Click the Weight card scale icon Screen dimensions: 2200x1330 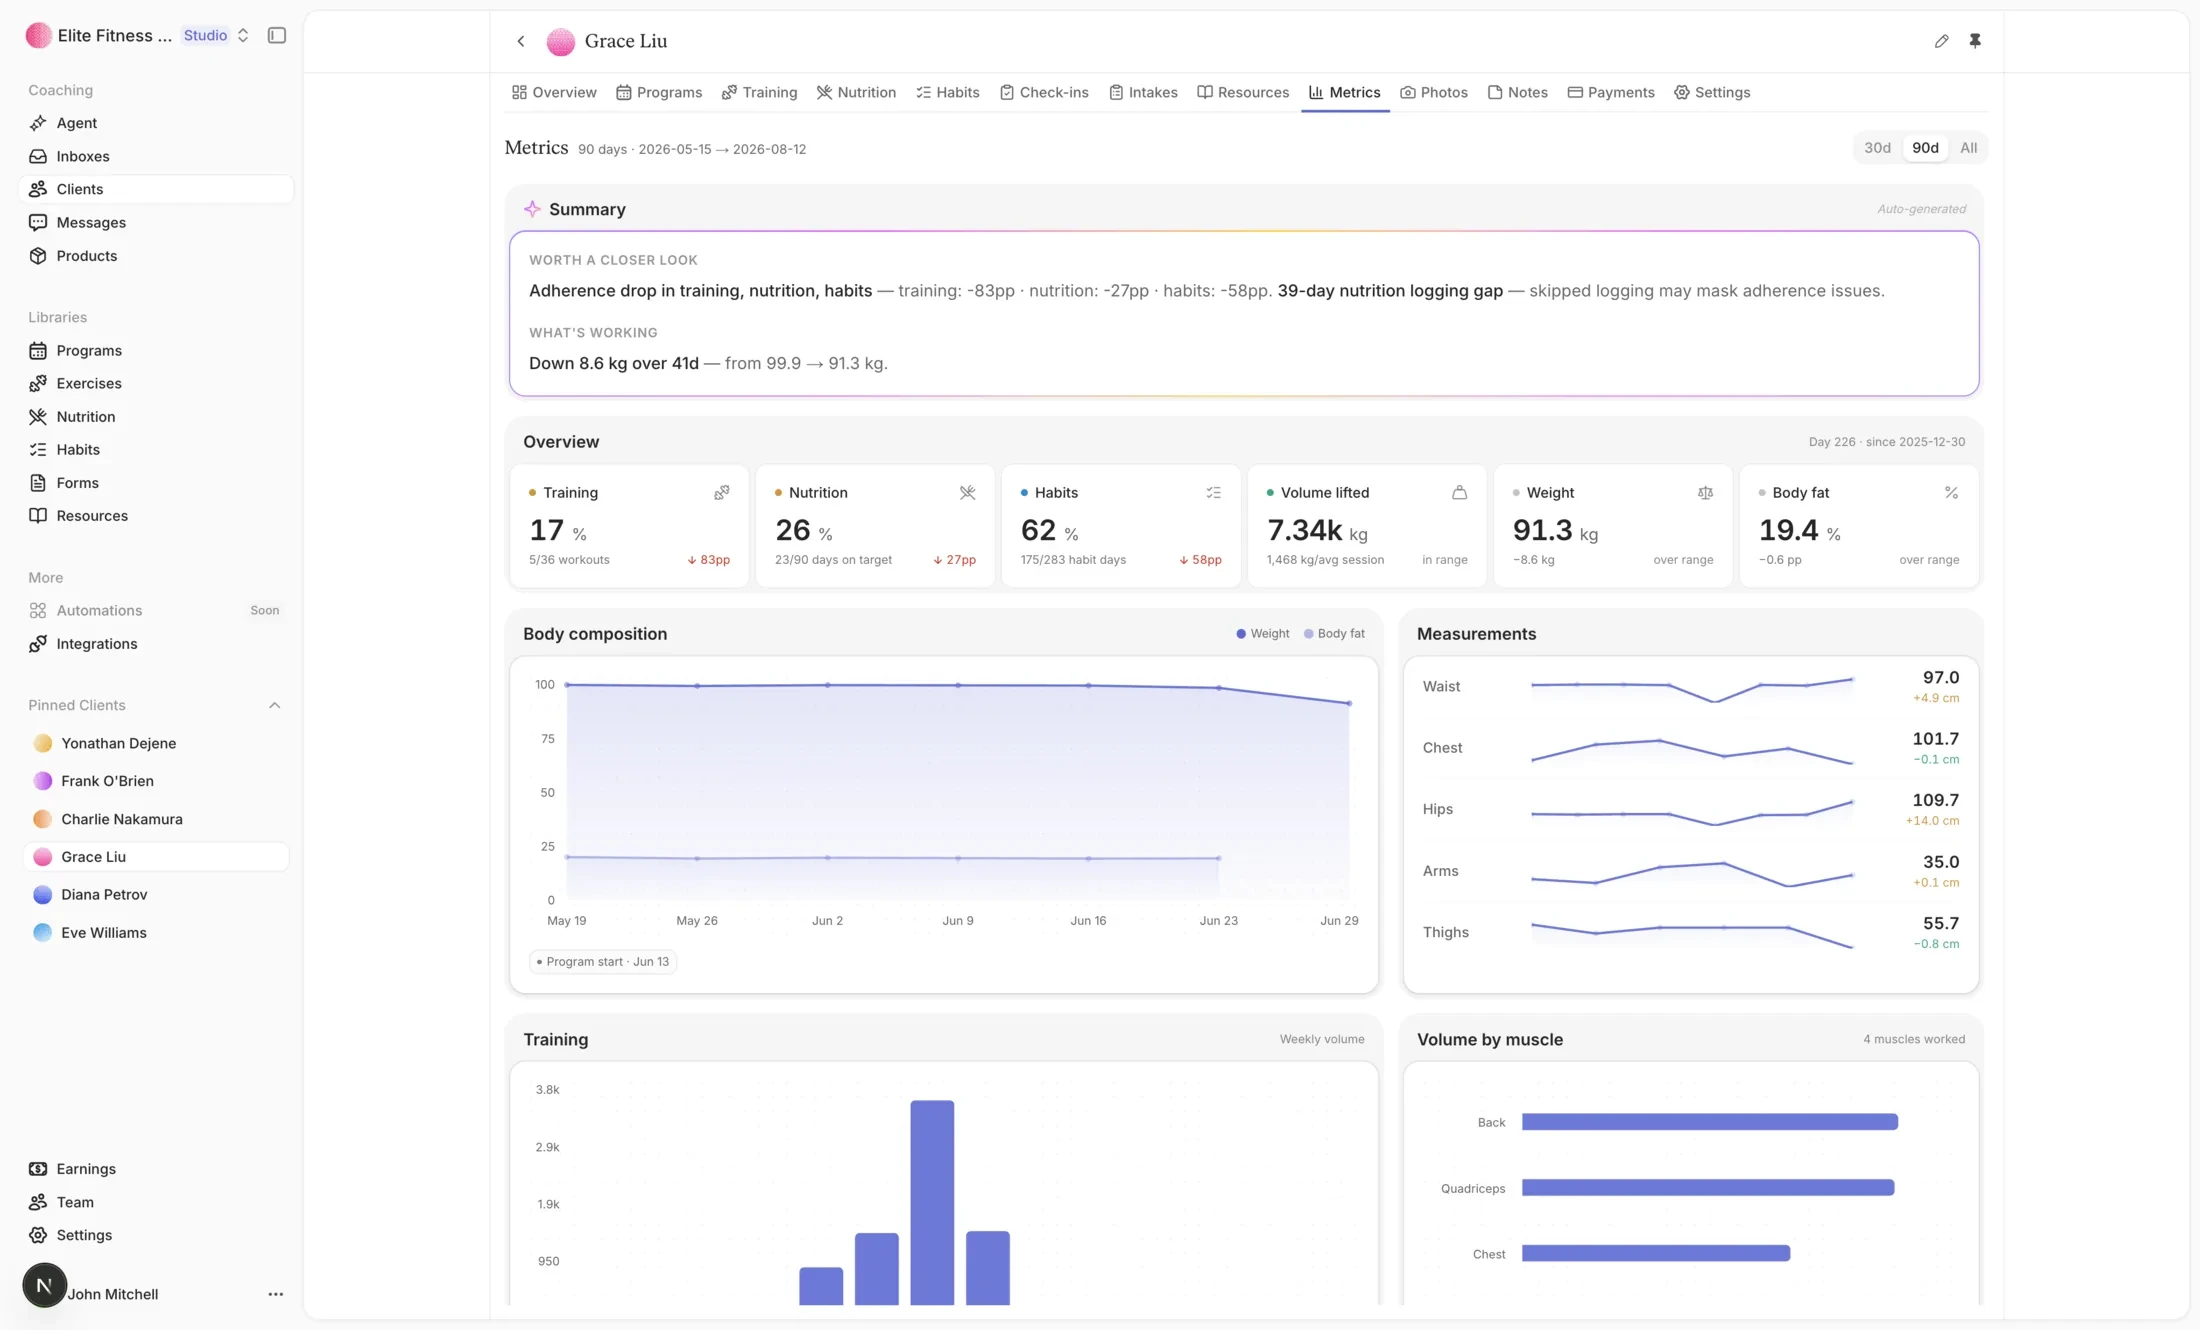pos(1705,493)
